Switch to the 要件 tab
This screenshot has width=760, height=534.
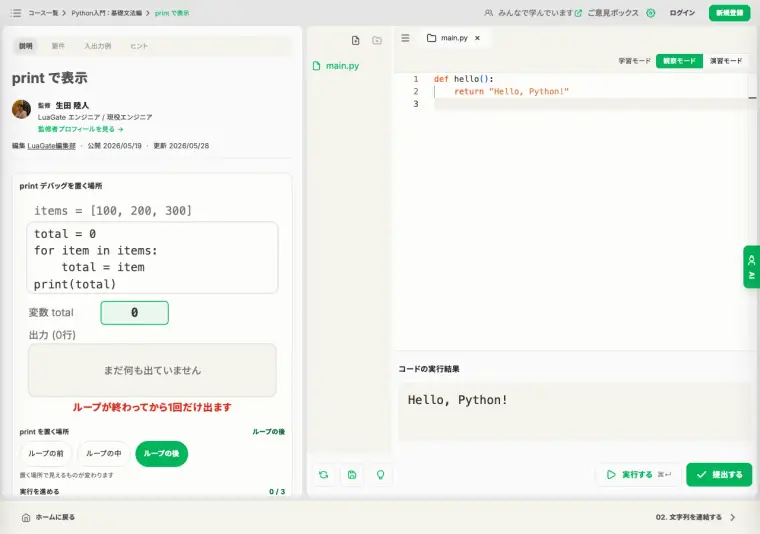(x=58, y=46)
